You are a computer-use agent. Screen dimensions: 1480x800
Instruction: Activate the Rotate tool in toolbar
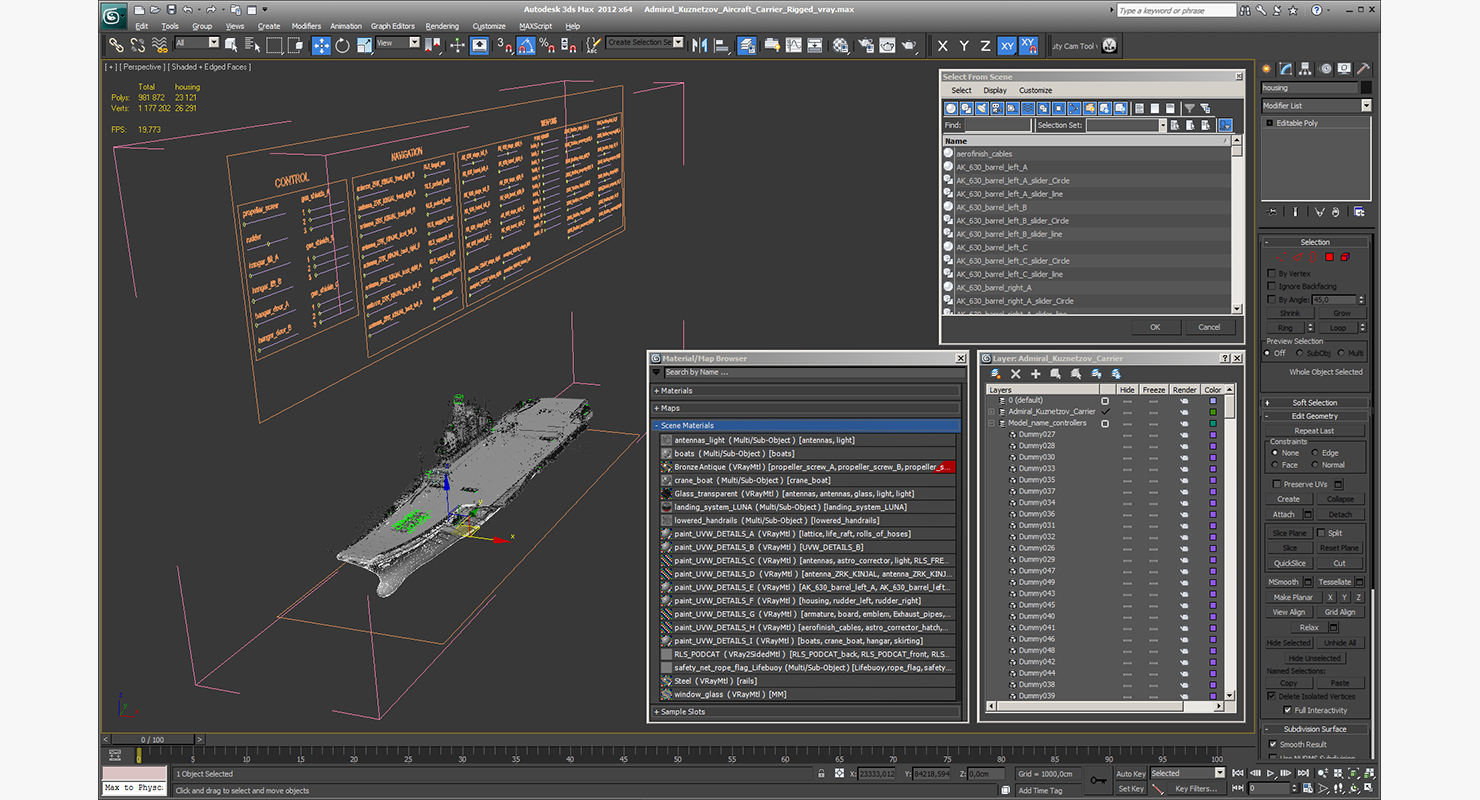pyautogui.click(x=343, y=45)
